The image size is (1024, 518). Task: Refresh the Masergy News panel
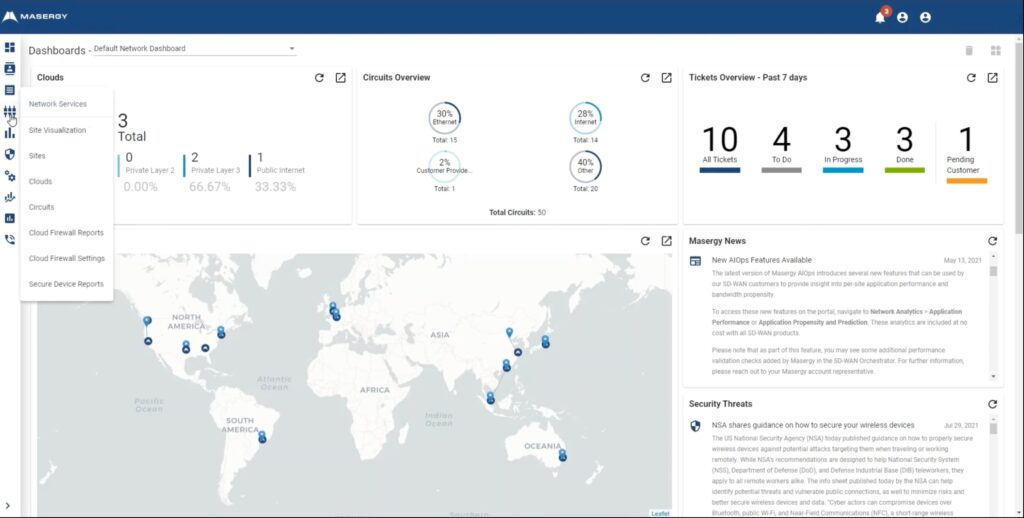(993, 241)
